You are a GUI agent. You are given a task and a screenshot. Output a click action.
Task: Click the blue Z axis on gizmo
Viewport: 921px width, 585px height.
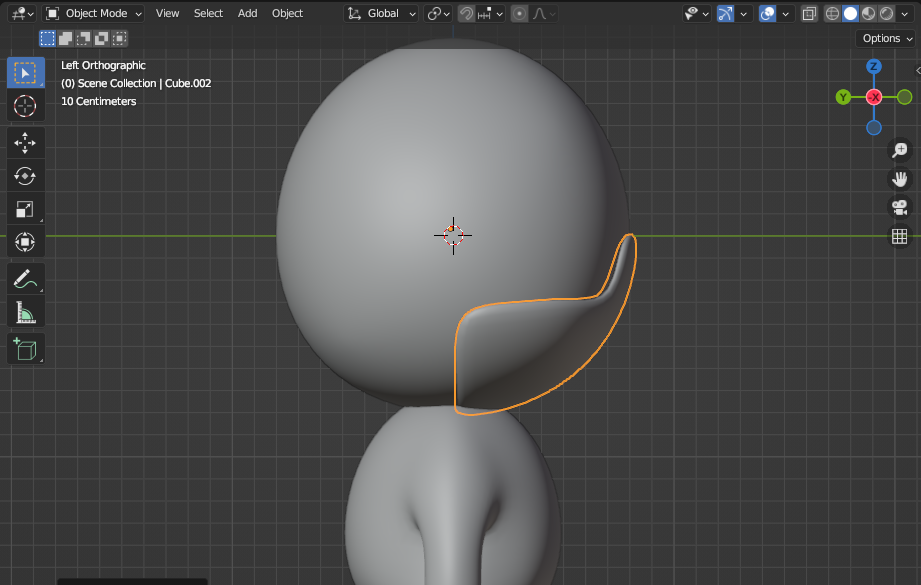point(874,67)
